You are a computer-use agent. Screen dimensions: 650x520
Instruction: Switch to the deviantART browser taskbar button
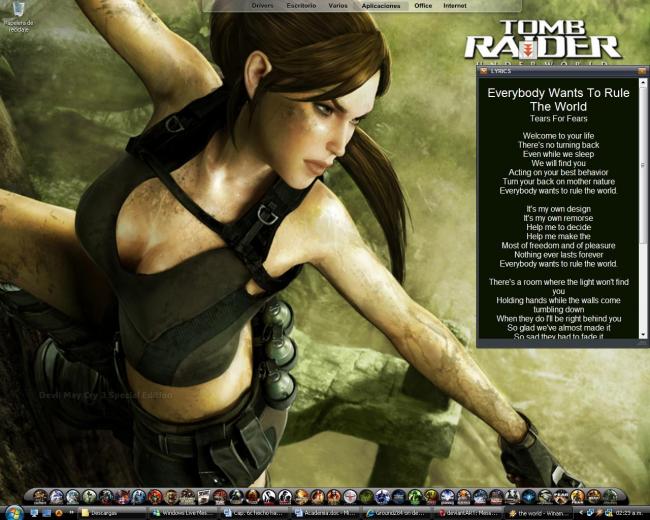tap(468, 513)
